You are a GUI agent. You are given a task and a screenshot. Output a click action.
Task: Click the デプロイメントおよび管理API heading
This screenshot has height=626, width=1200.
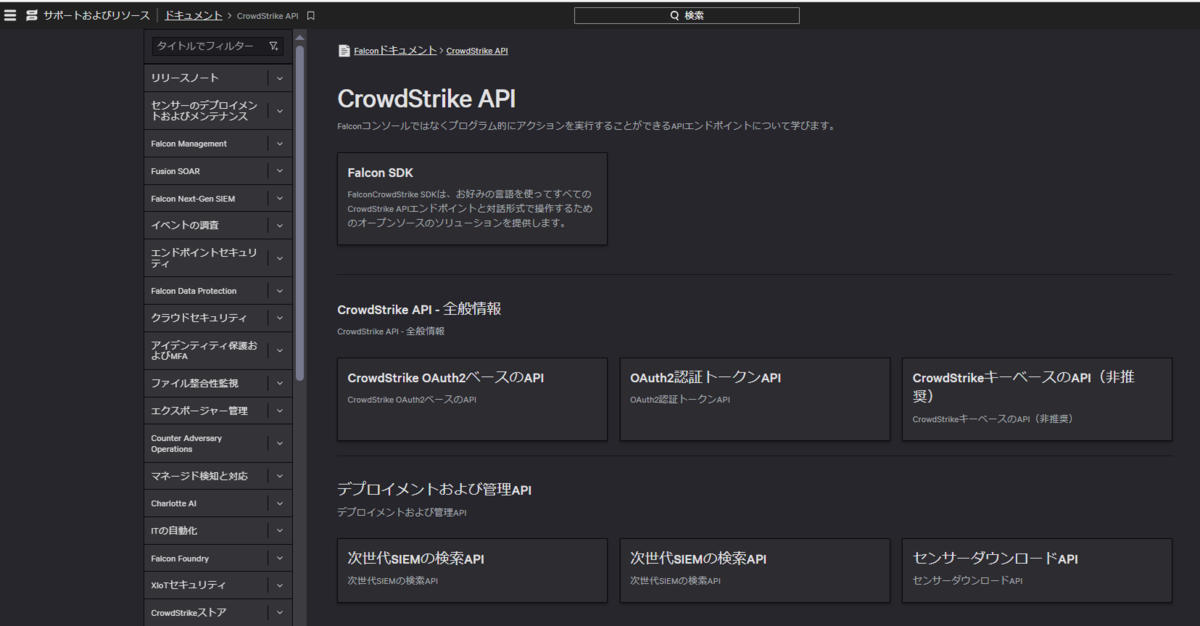434,490
